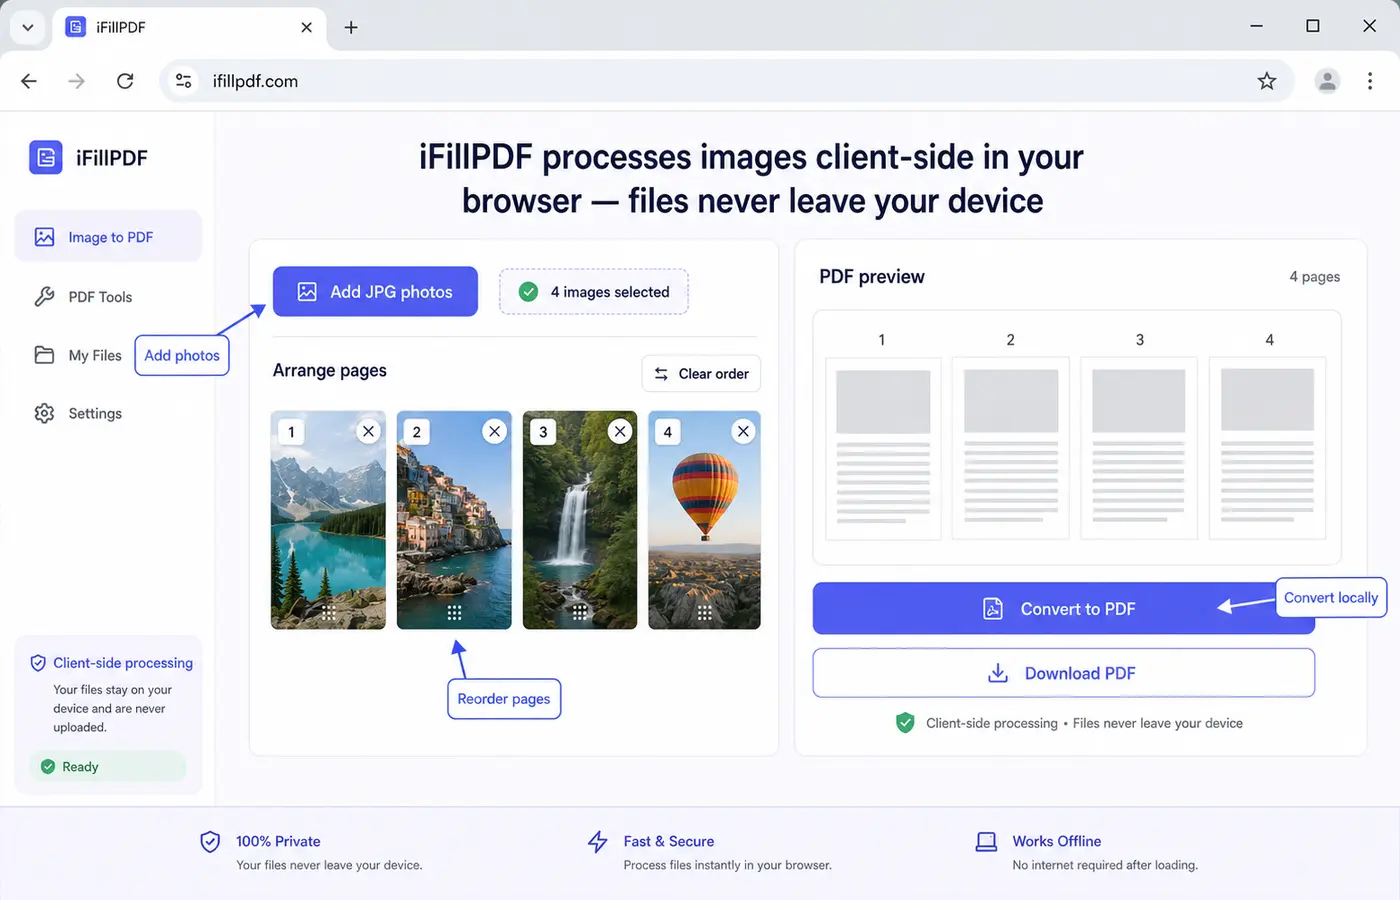The height and width of the screenshot is (900, 1400).
Task: Close the iFillPDF browser tab
Action: (x=306, y=27)
